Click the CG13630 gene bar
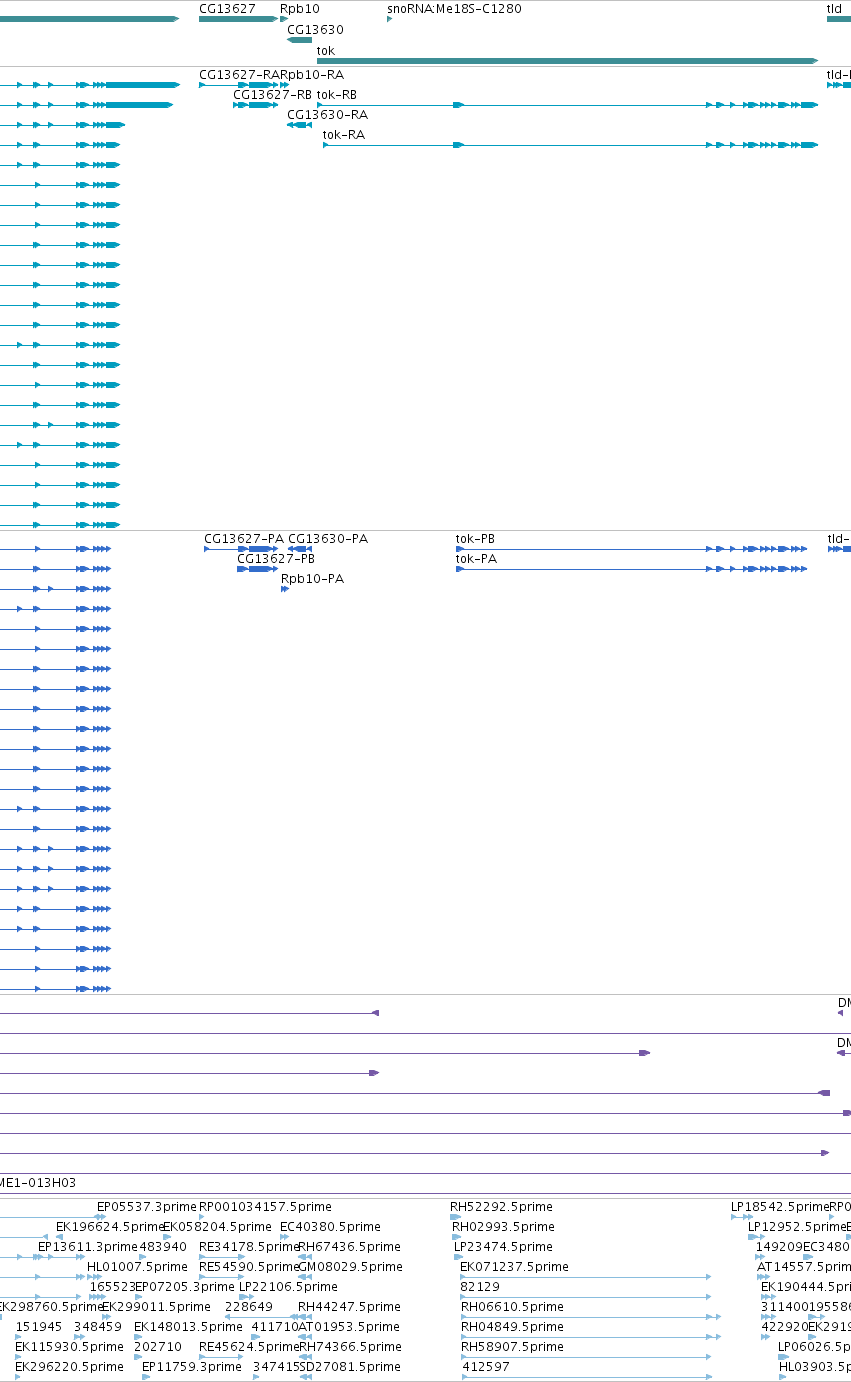 click(299, 40)
